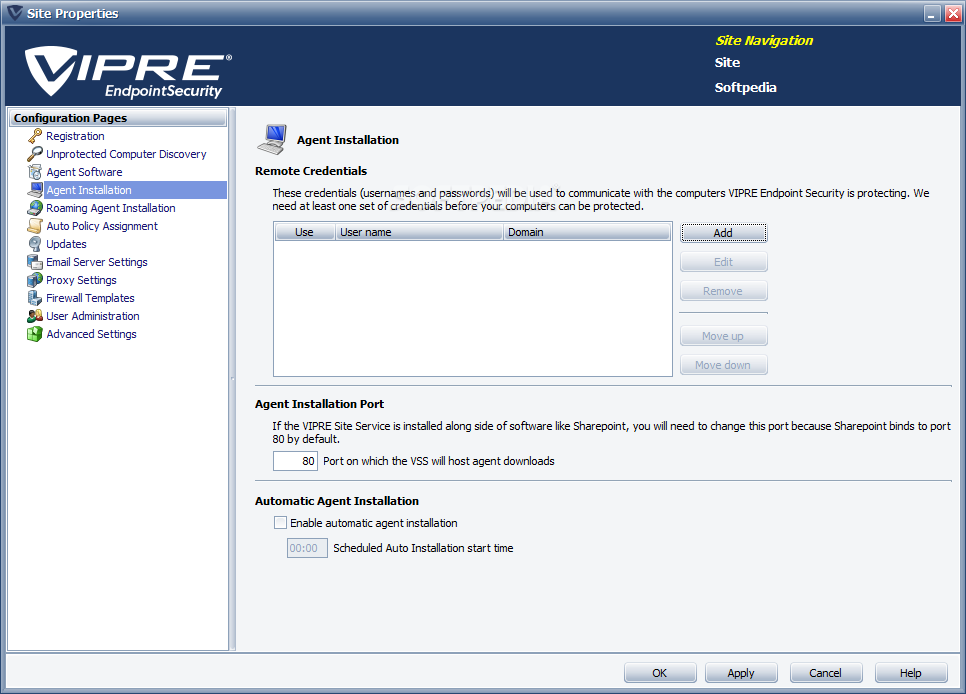Screen dimensions: 966x694
Task: Click the Site link under Site Navigation
Action: 727,62
